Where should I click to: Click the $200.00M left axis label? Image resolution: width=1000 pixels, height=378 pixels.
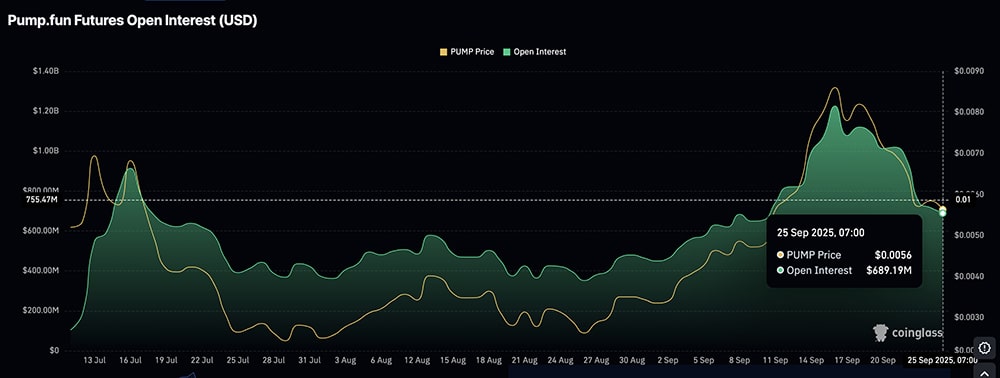point(42,310)
